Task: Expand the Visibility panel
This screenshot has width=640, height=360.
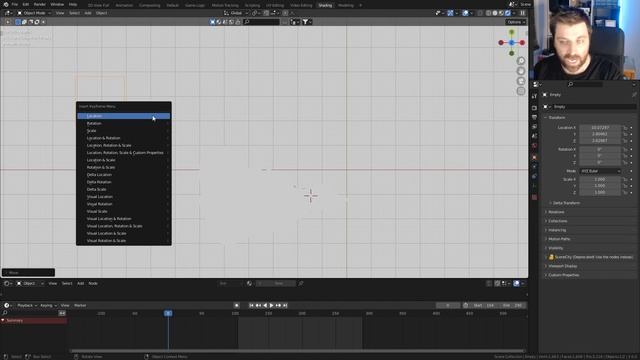Action: pos(556,248)
